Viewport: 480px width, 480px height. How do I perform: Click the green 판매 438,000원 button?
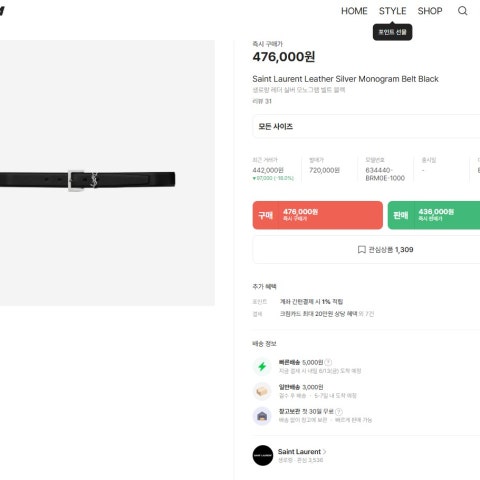click(x=434, y=215)
